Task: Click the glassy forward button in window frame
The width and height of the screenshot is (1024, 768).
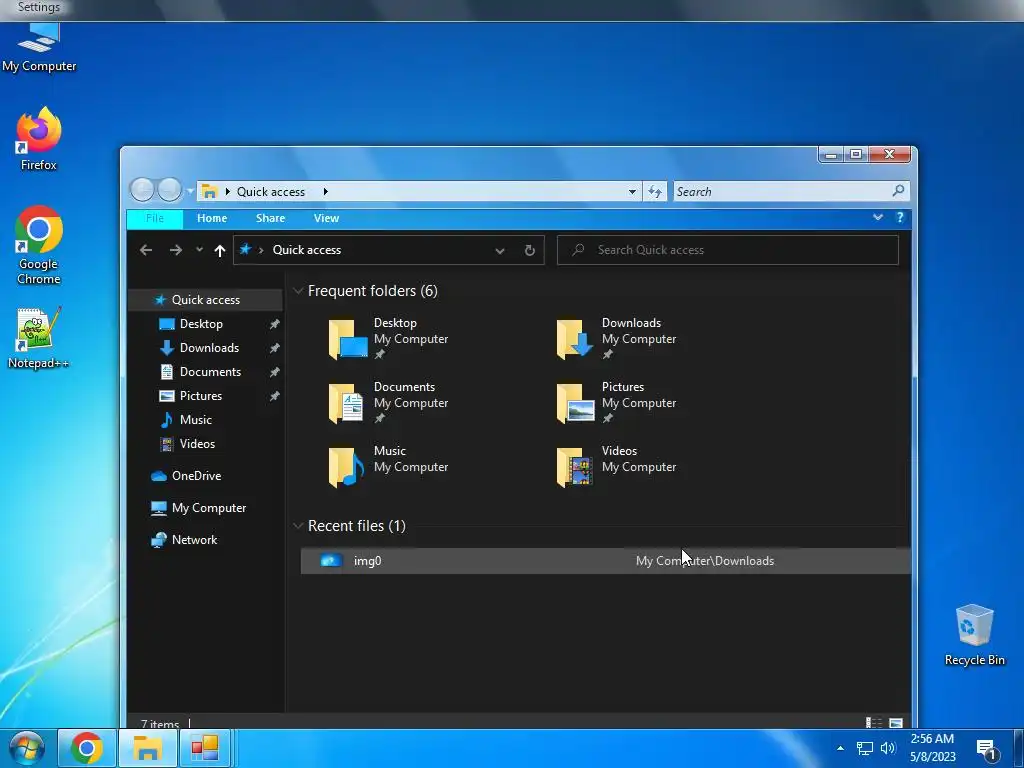Action: (169, 189)
